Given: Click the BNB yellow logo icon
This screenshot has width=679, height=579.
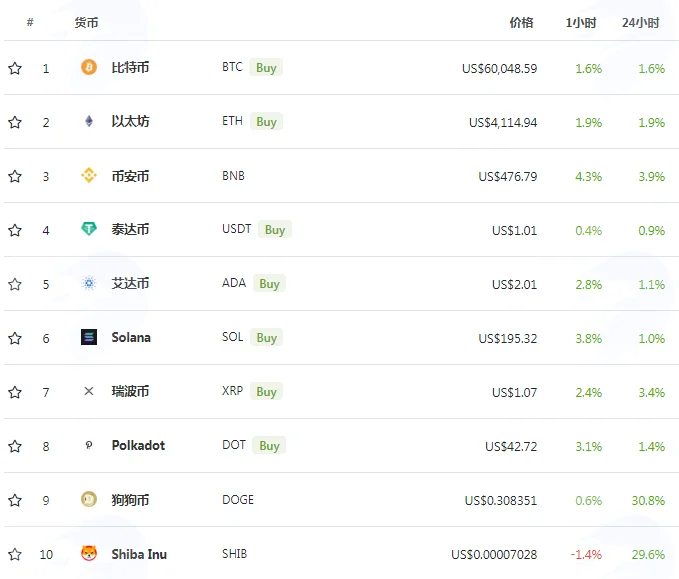Looking at the screenshot, I should pyautogui.click(x=89, y=175).
